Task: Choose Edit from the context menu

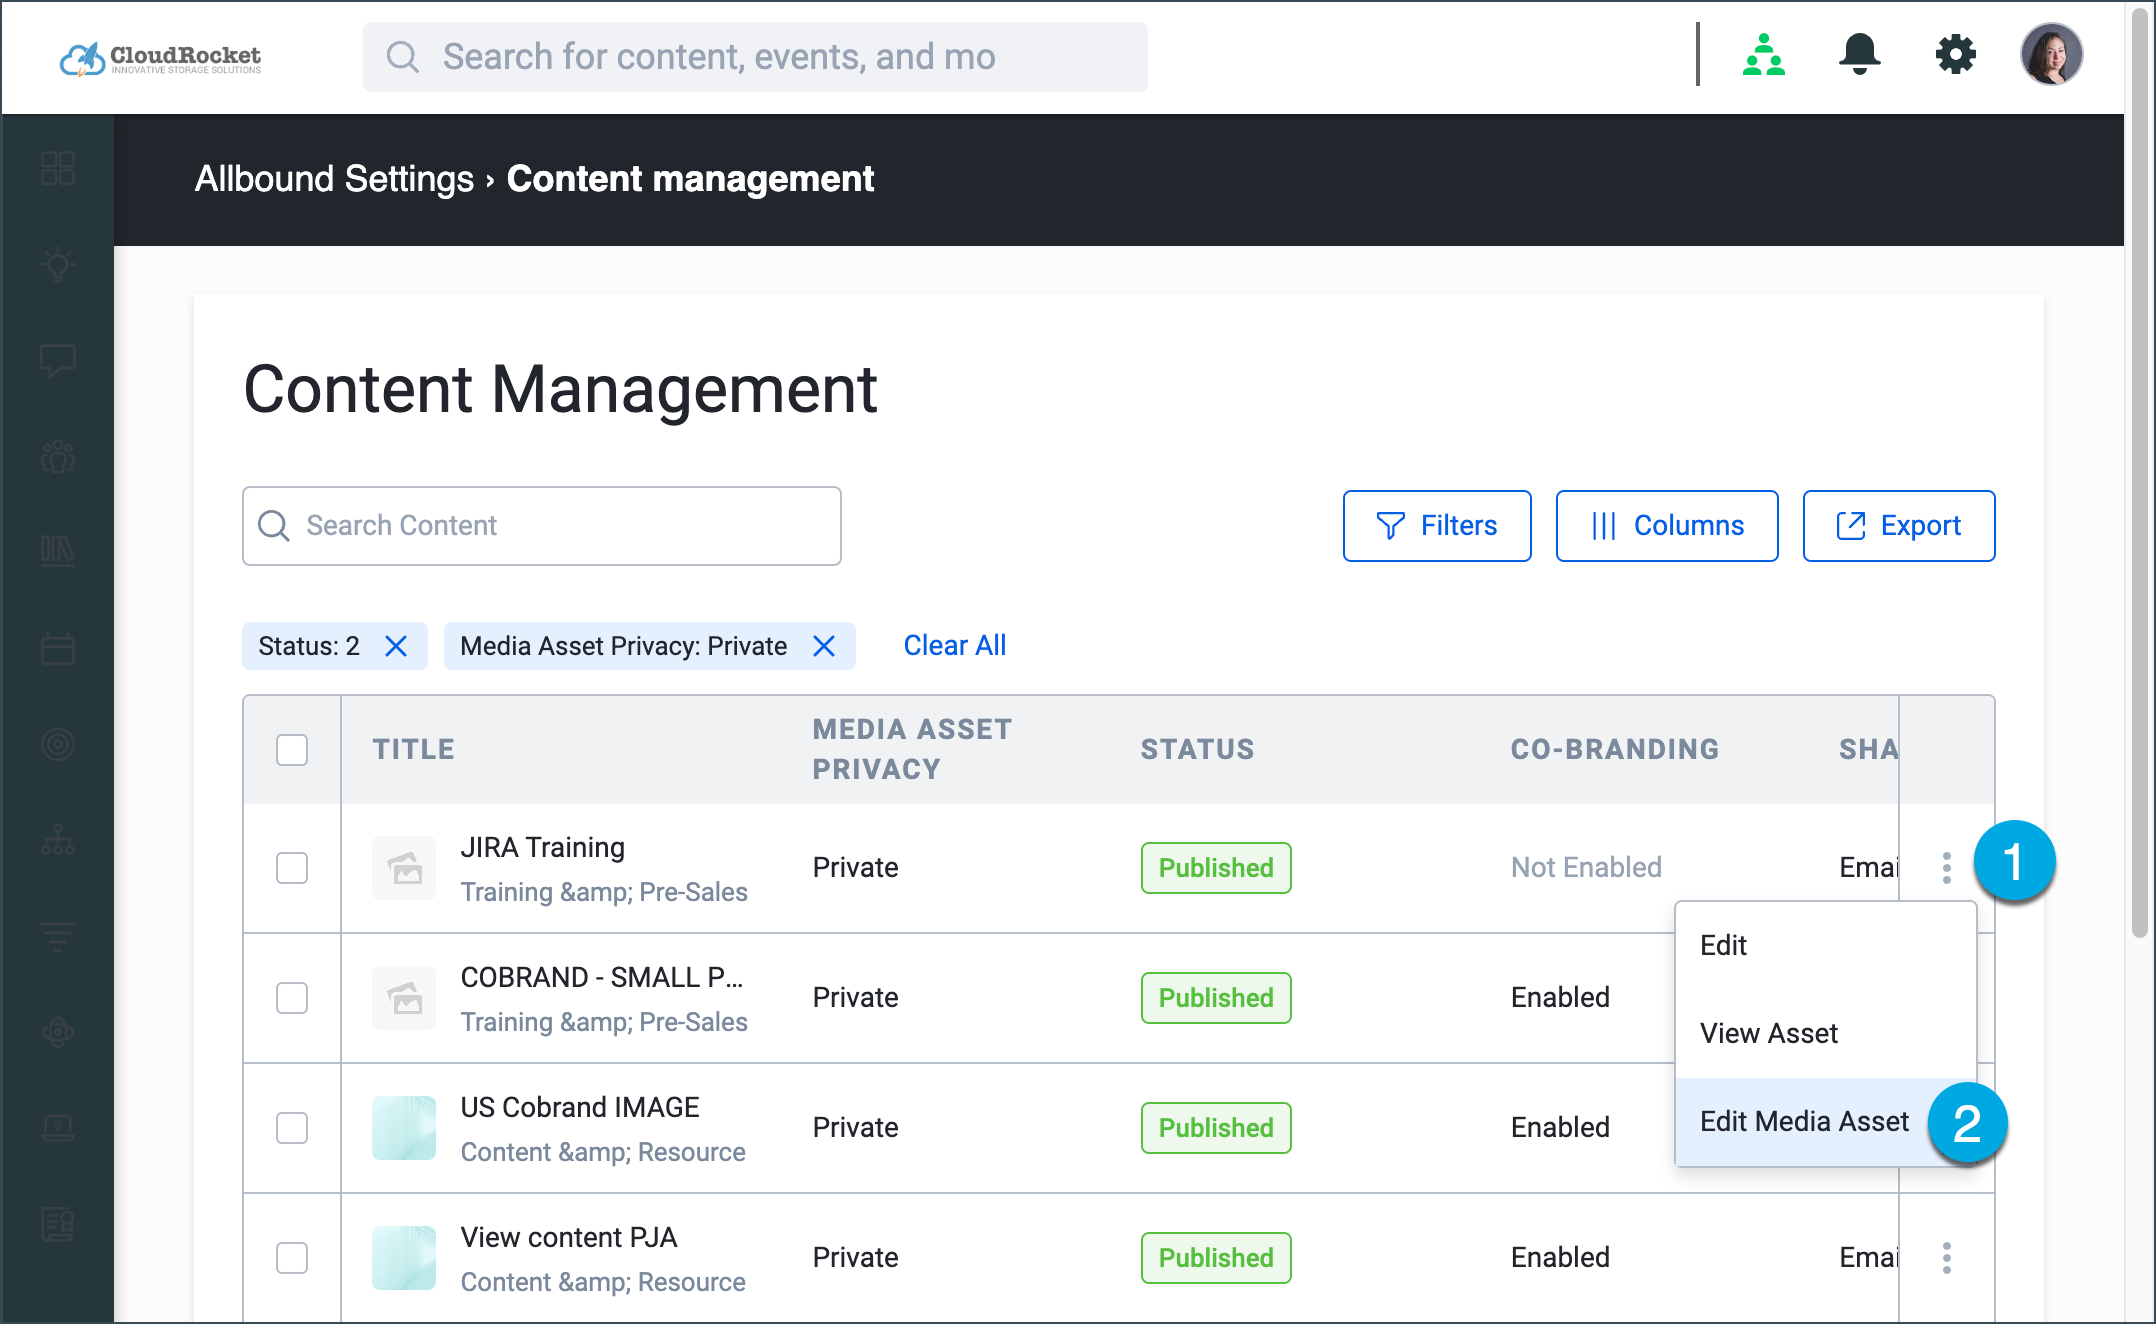Action: pos(1825,946)
